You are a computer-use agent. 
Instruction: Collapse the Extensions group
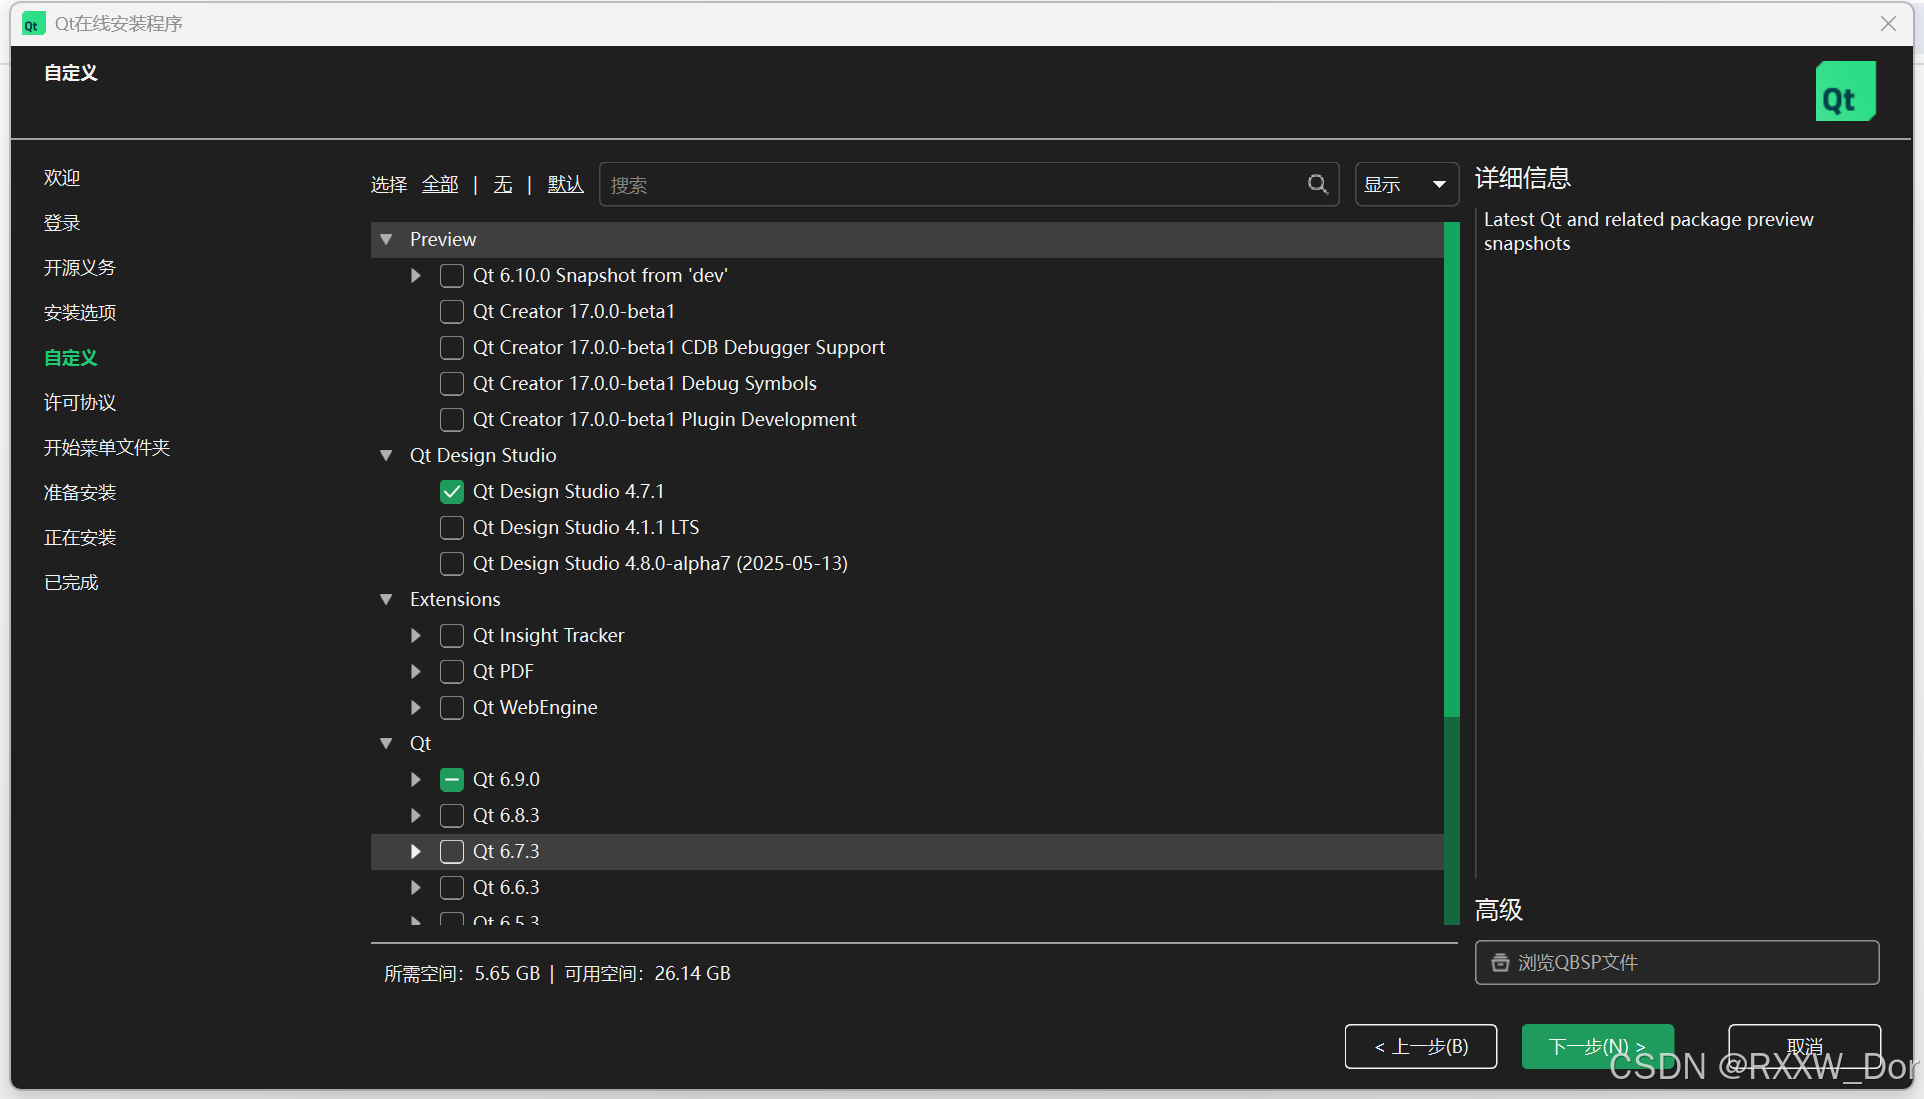coord(386,600)
